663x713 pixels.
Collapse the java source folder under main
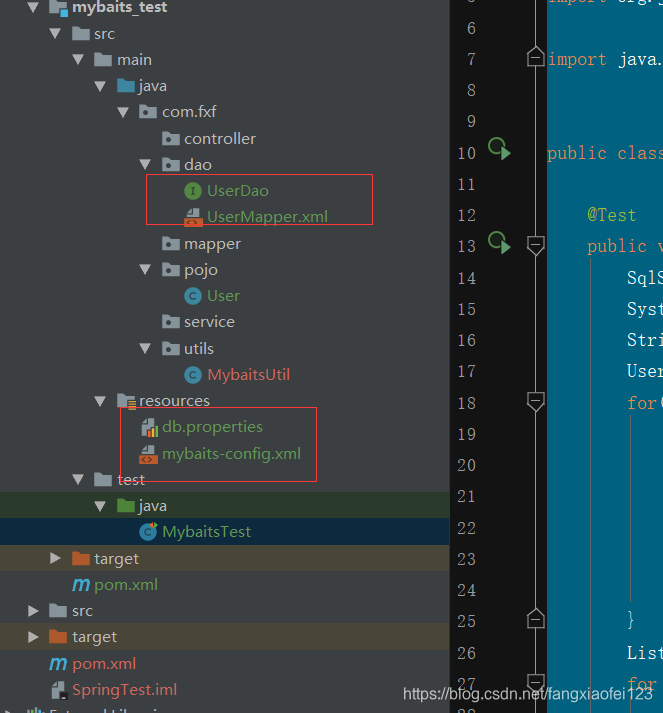100,86
